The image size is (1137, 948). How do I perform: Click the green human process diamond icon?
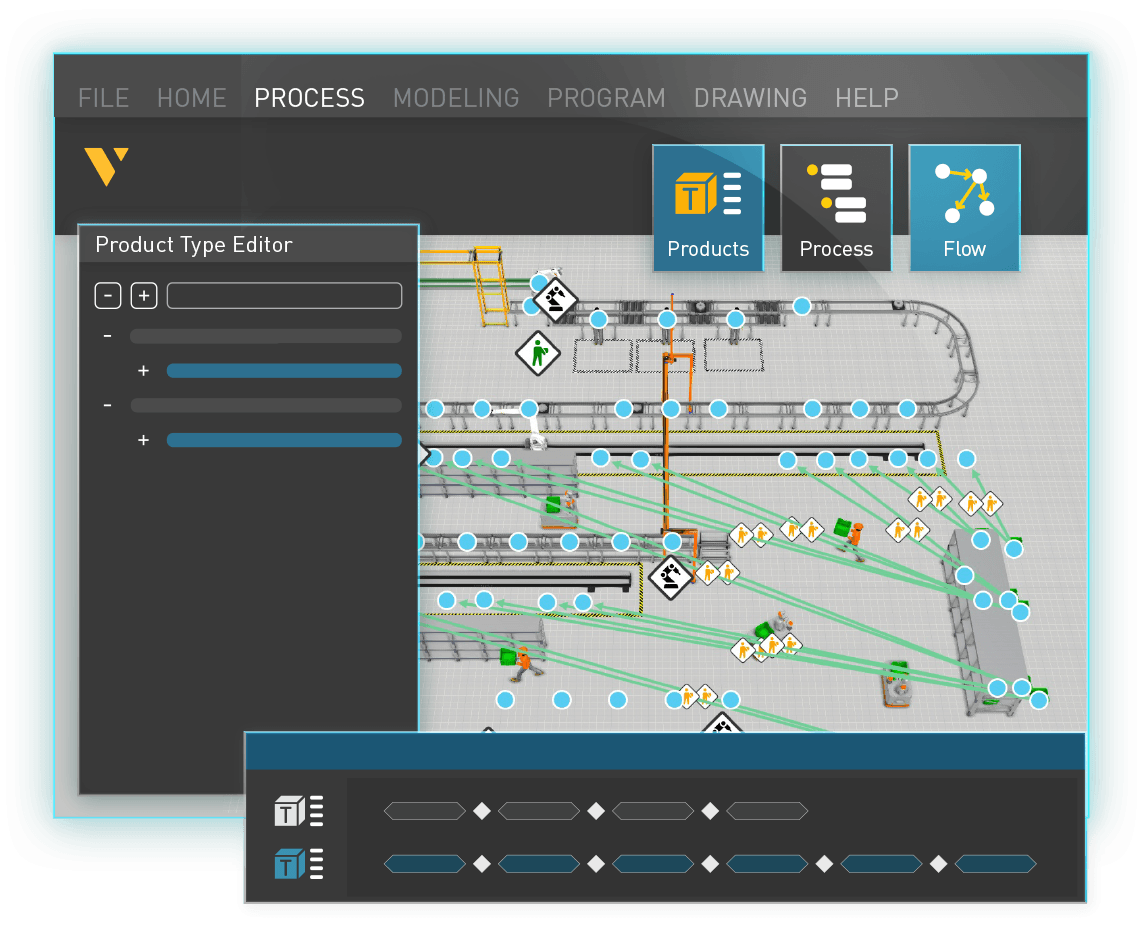pyautogui.click(x=538, y=354)
